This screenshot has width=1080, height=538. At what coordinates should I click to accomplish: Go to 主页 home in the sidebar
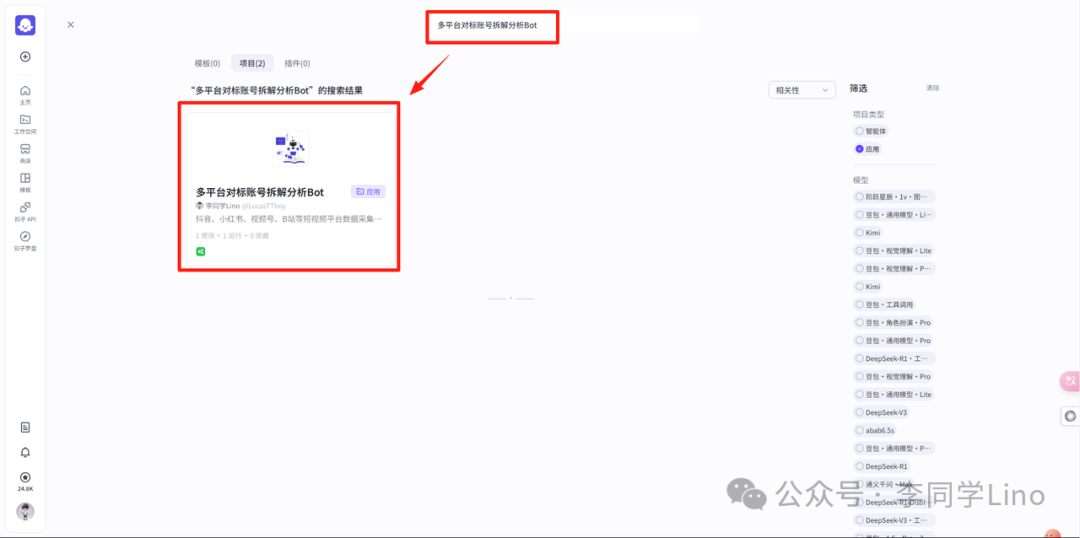coord(25,94)
